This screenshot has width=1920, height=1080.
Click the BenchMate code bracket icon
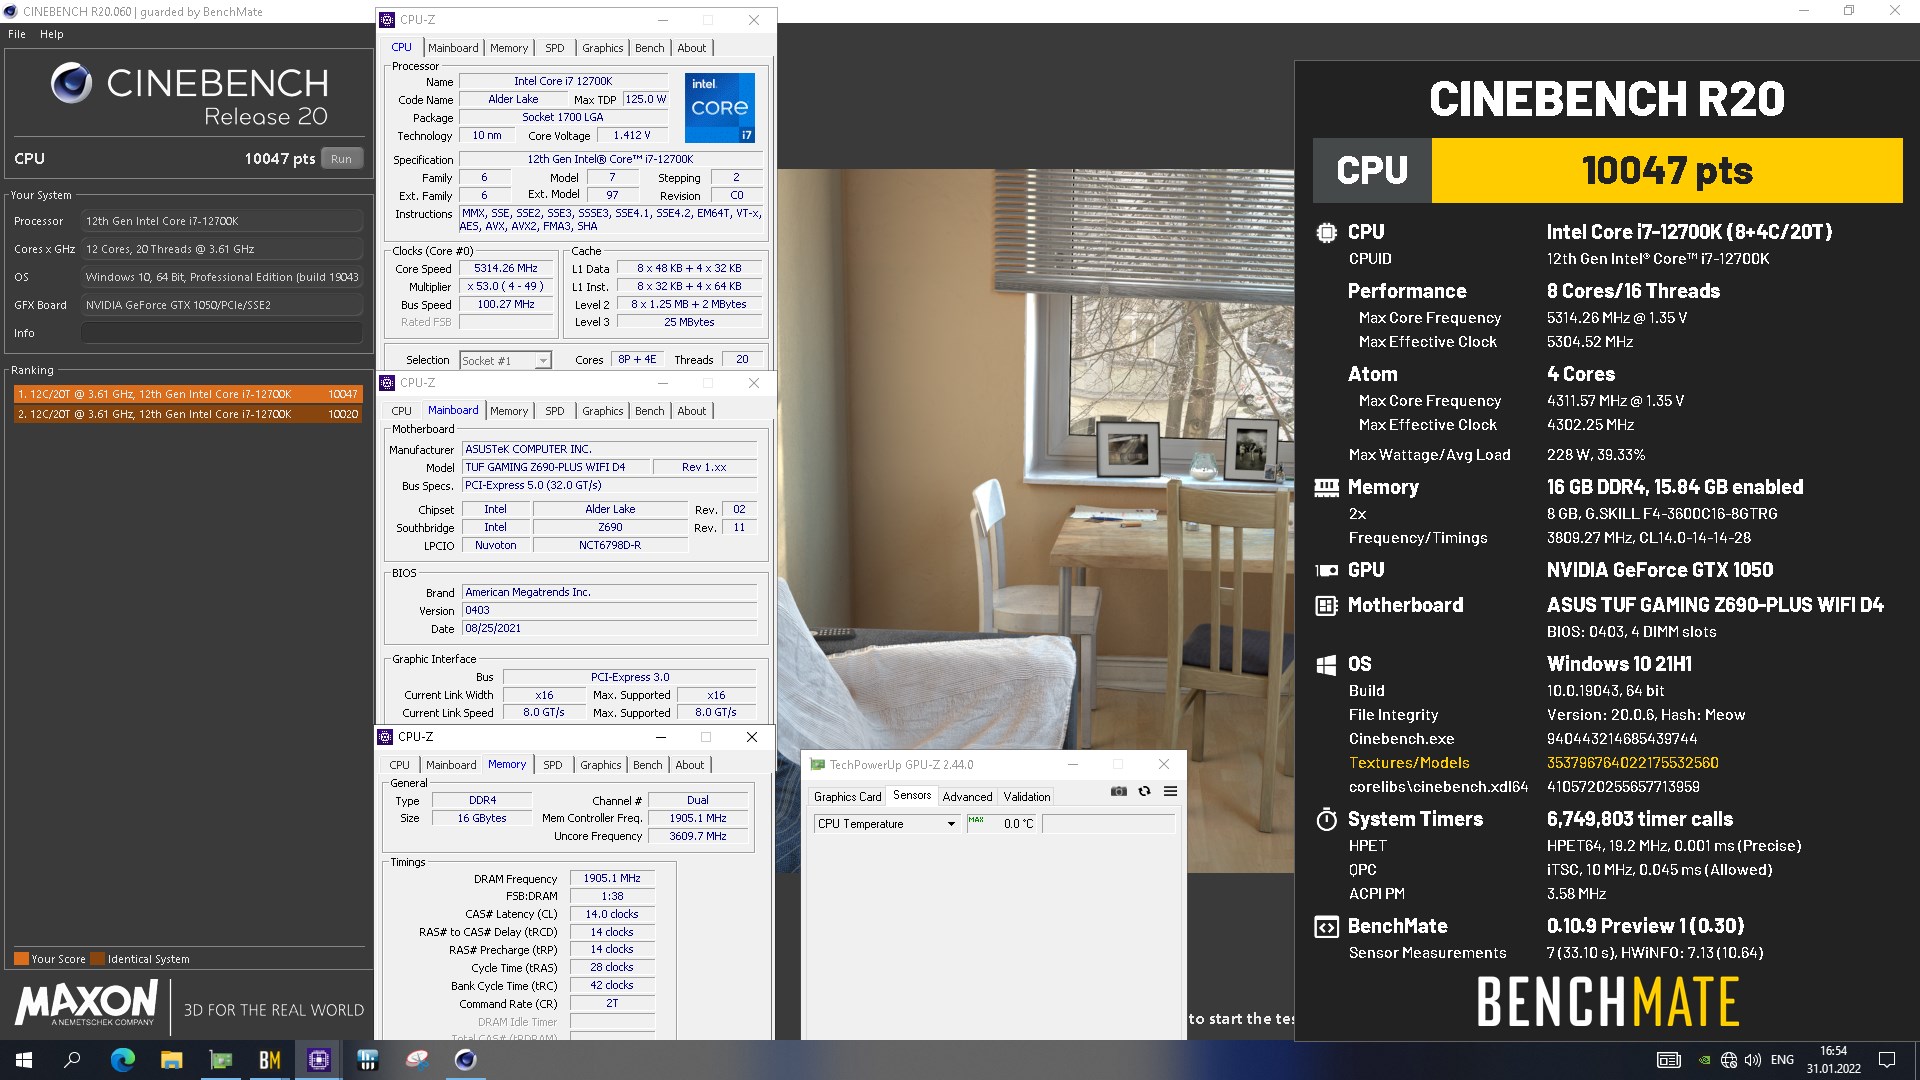point(1326,927)
